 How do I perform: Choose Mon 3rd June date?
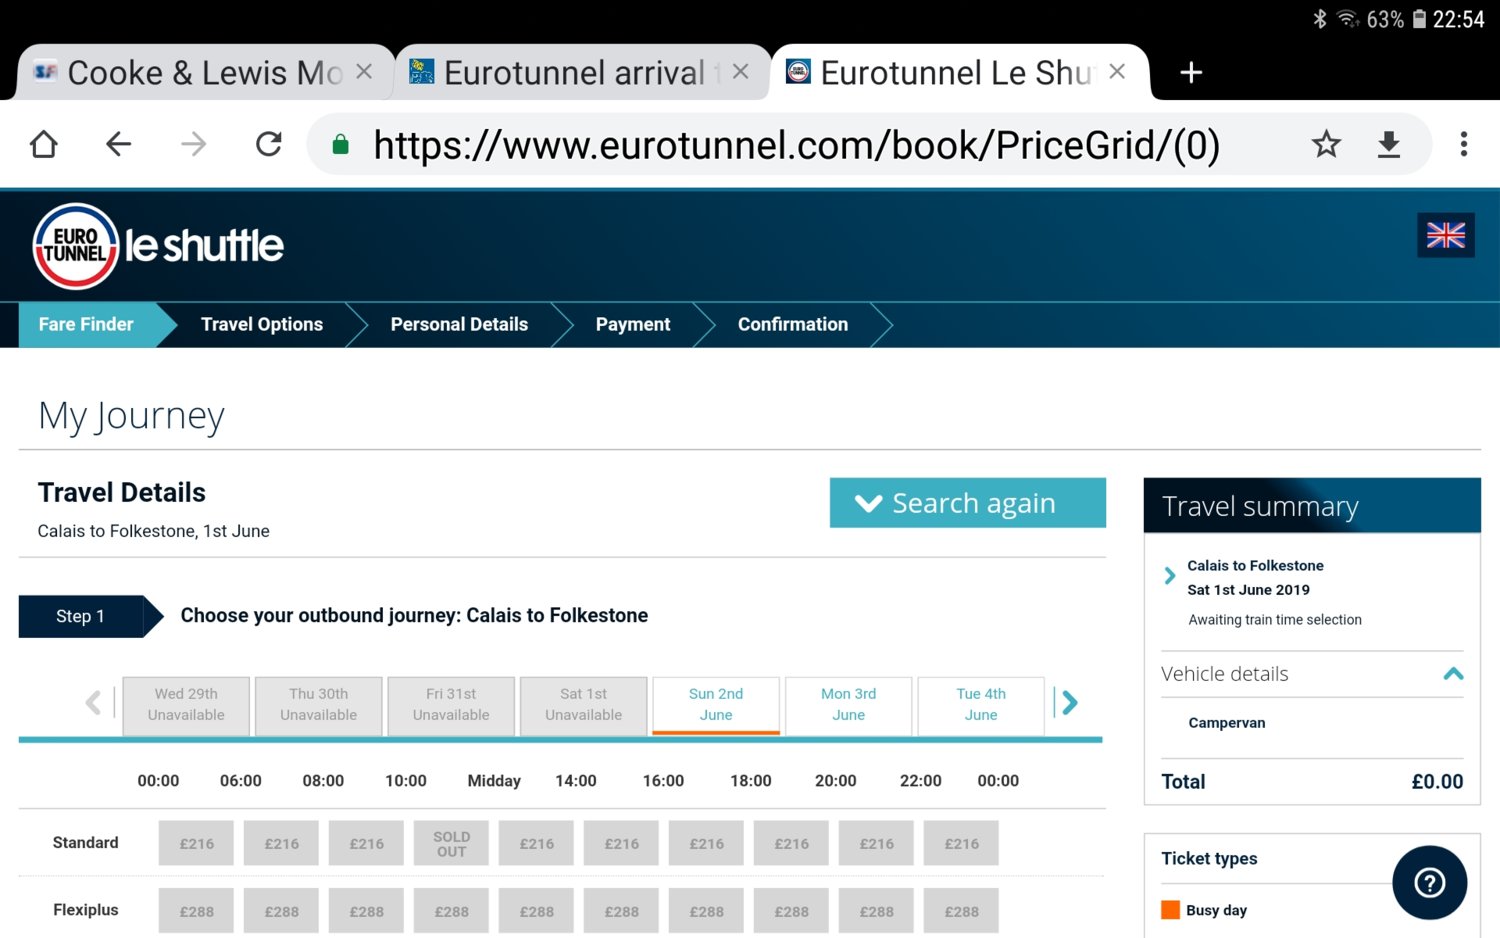[x=849, y=705]
